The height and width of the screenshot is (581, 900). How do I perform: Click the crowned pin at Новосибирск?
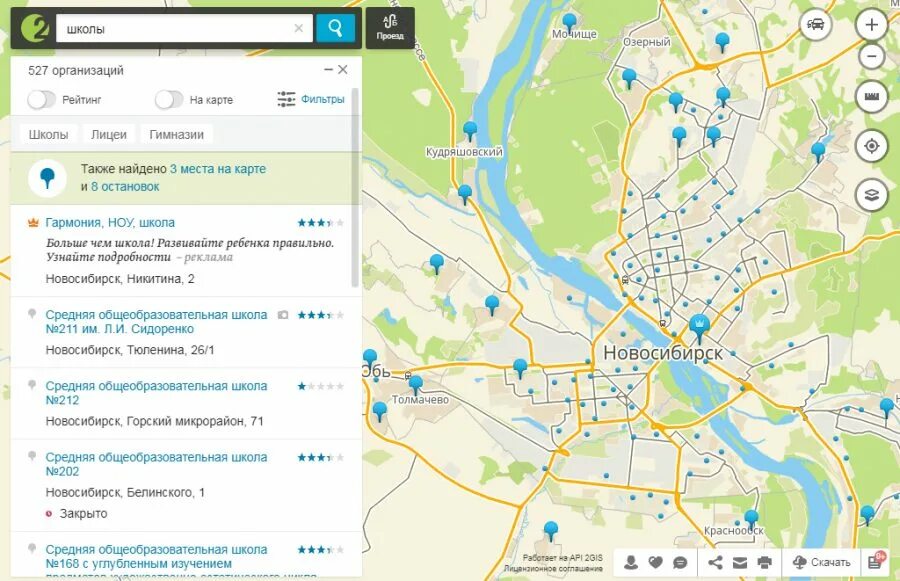tap(699, 327)
